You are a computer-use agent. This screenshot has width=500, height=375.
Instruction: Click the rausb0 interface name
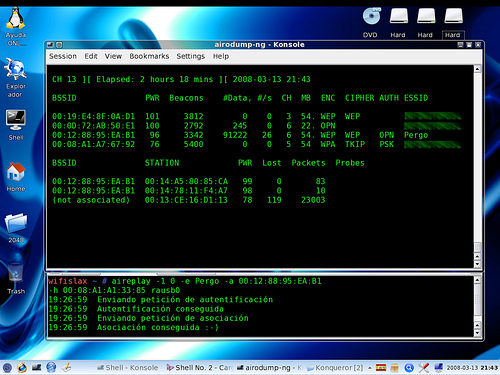[x=166, y=290]
